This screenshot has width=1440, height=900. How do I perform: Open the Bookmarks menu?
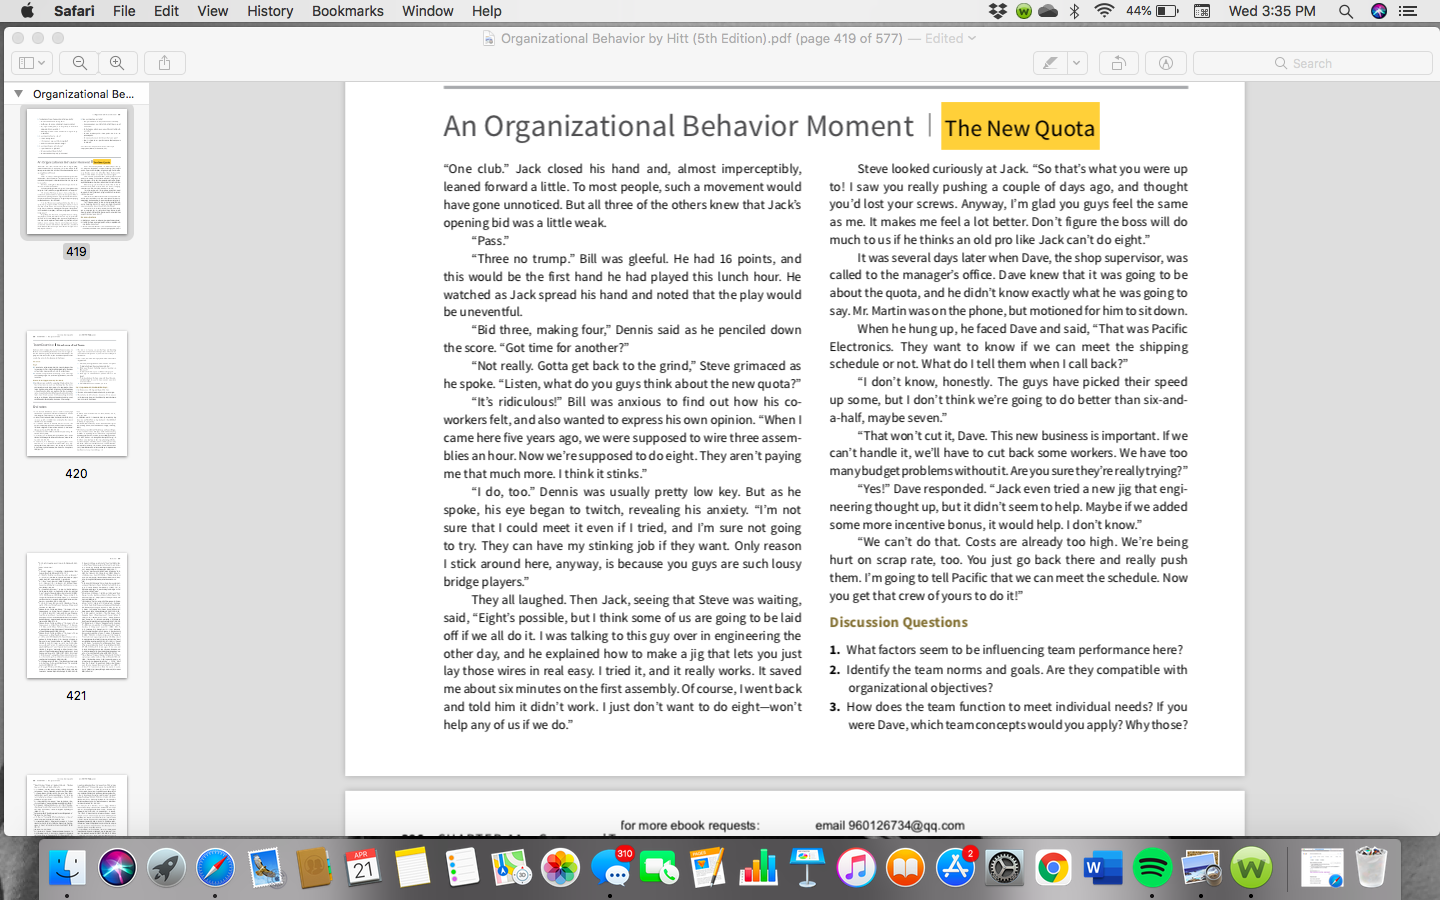coord(347,11)
